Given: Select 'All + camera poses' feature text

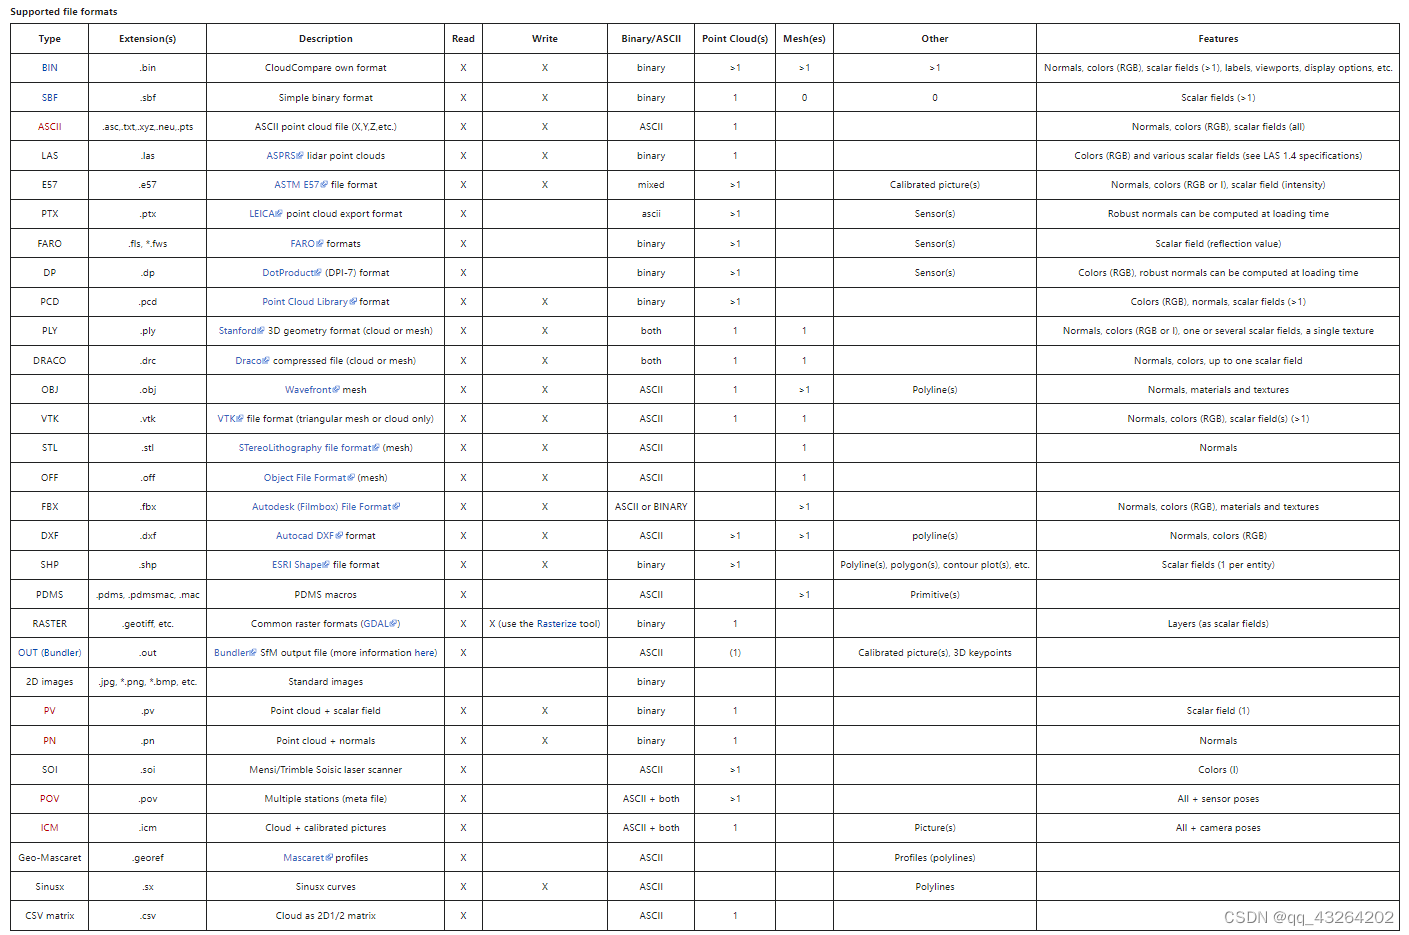Looking at the screenshot, I should pyautogui.click(x=1218, y=828).
